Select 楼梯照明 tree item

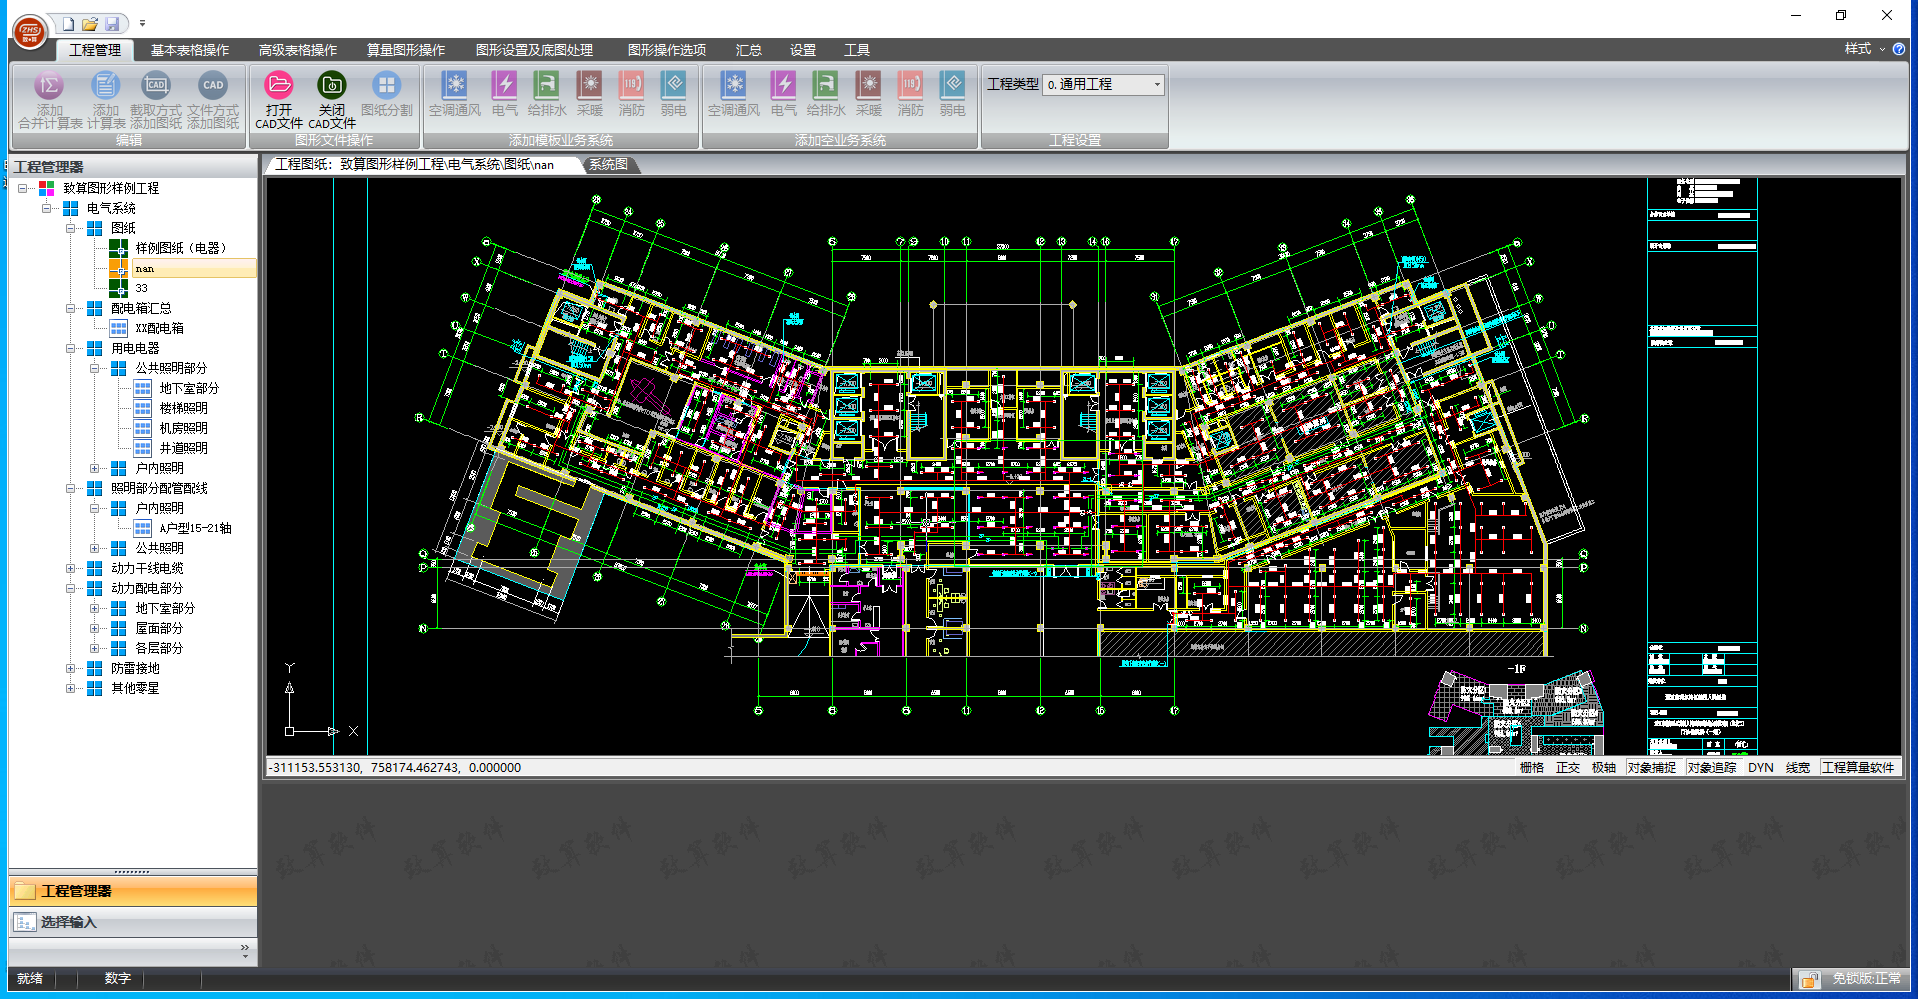[x=184, y=408]
